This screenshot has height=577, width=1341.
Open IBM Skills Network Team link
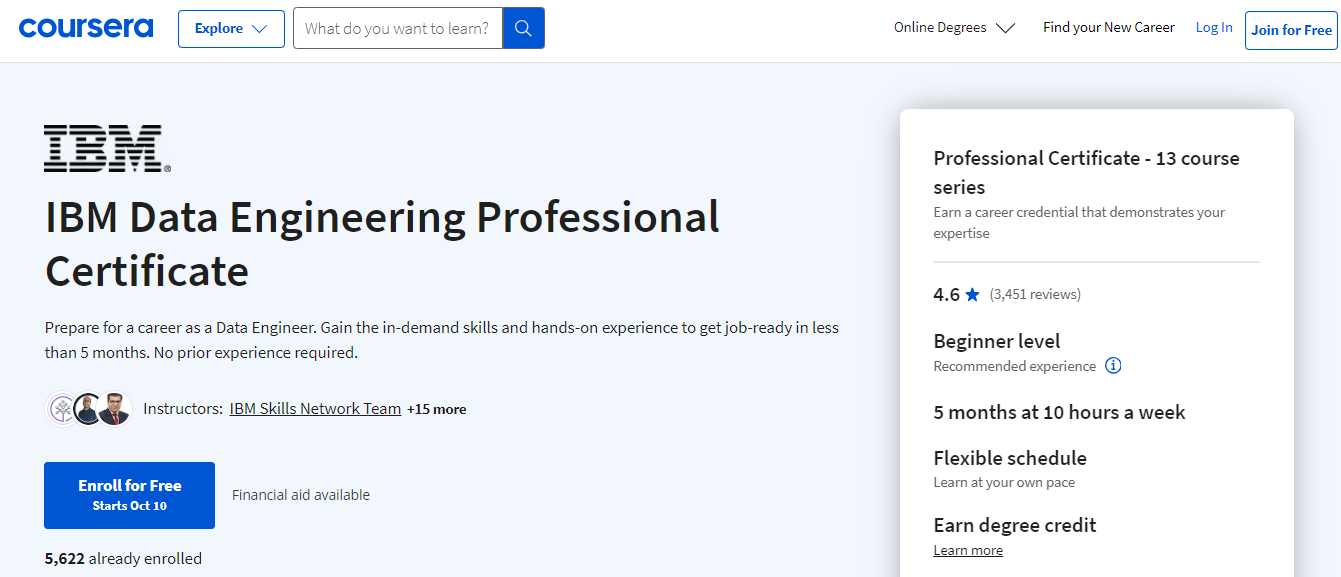tap(315, 409)
